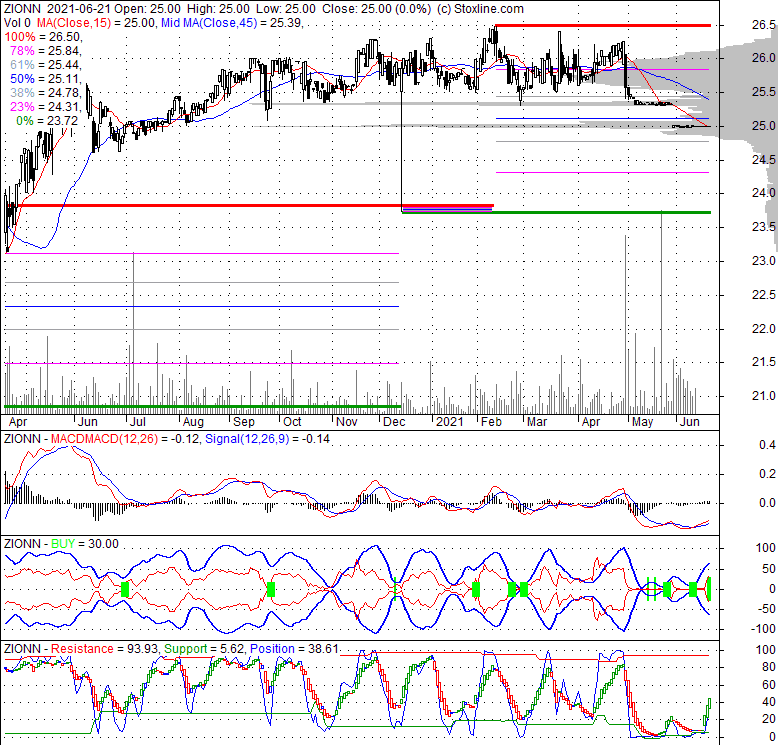This screenshot has height=745, width=780.
Task: Click the 26.5 price axis value
Action: [x=764, y=25]
